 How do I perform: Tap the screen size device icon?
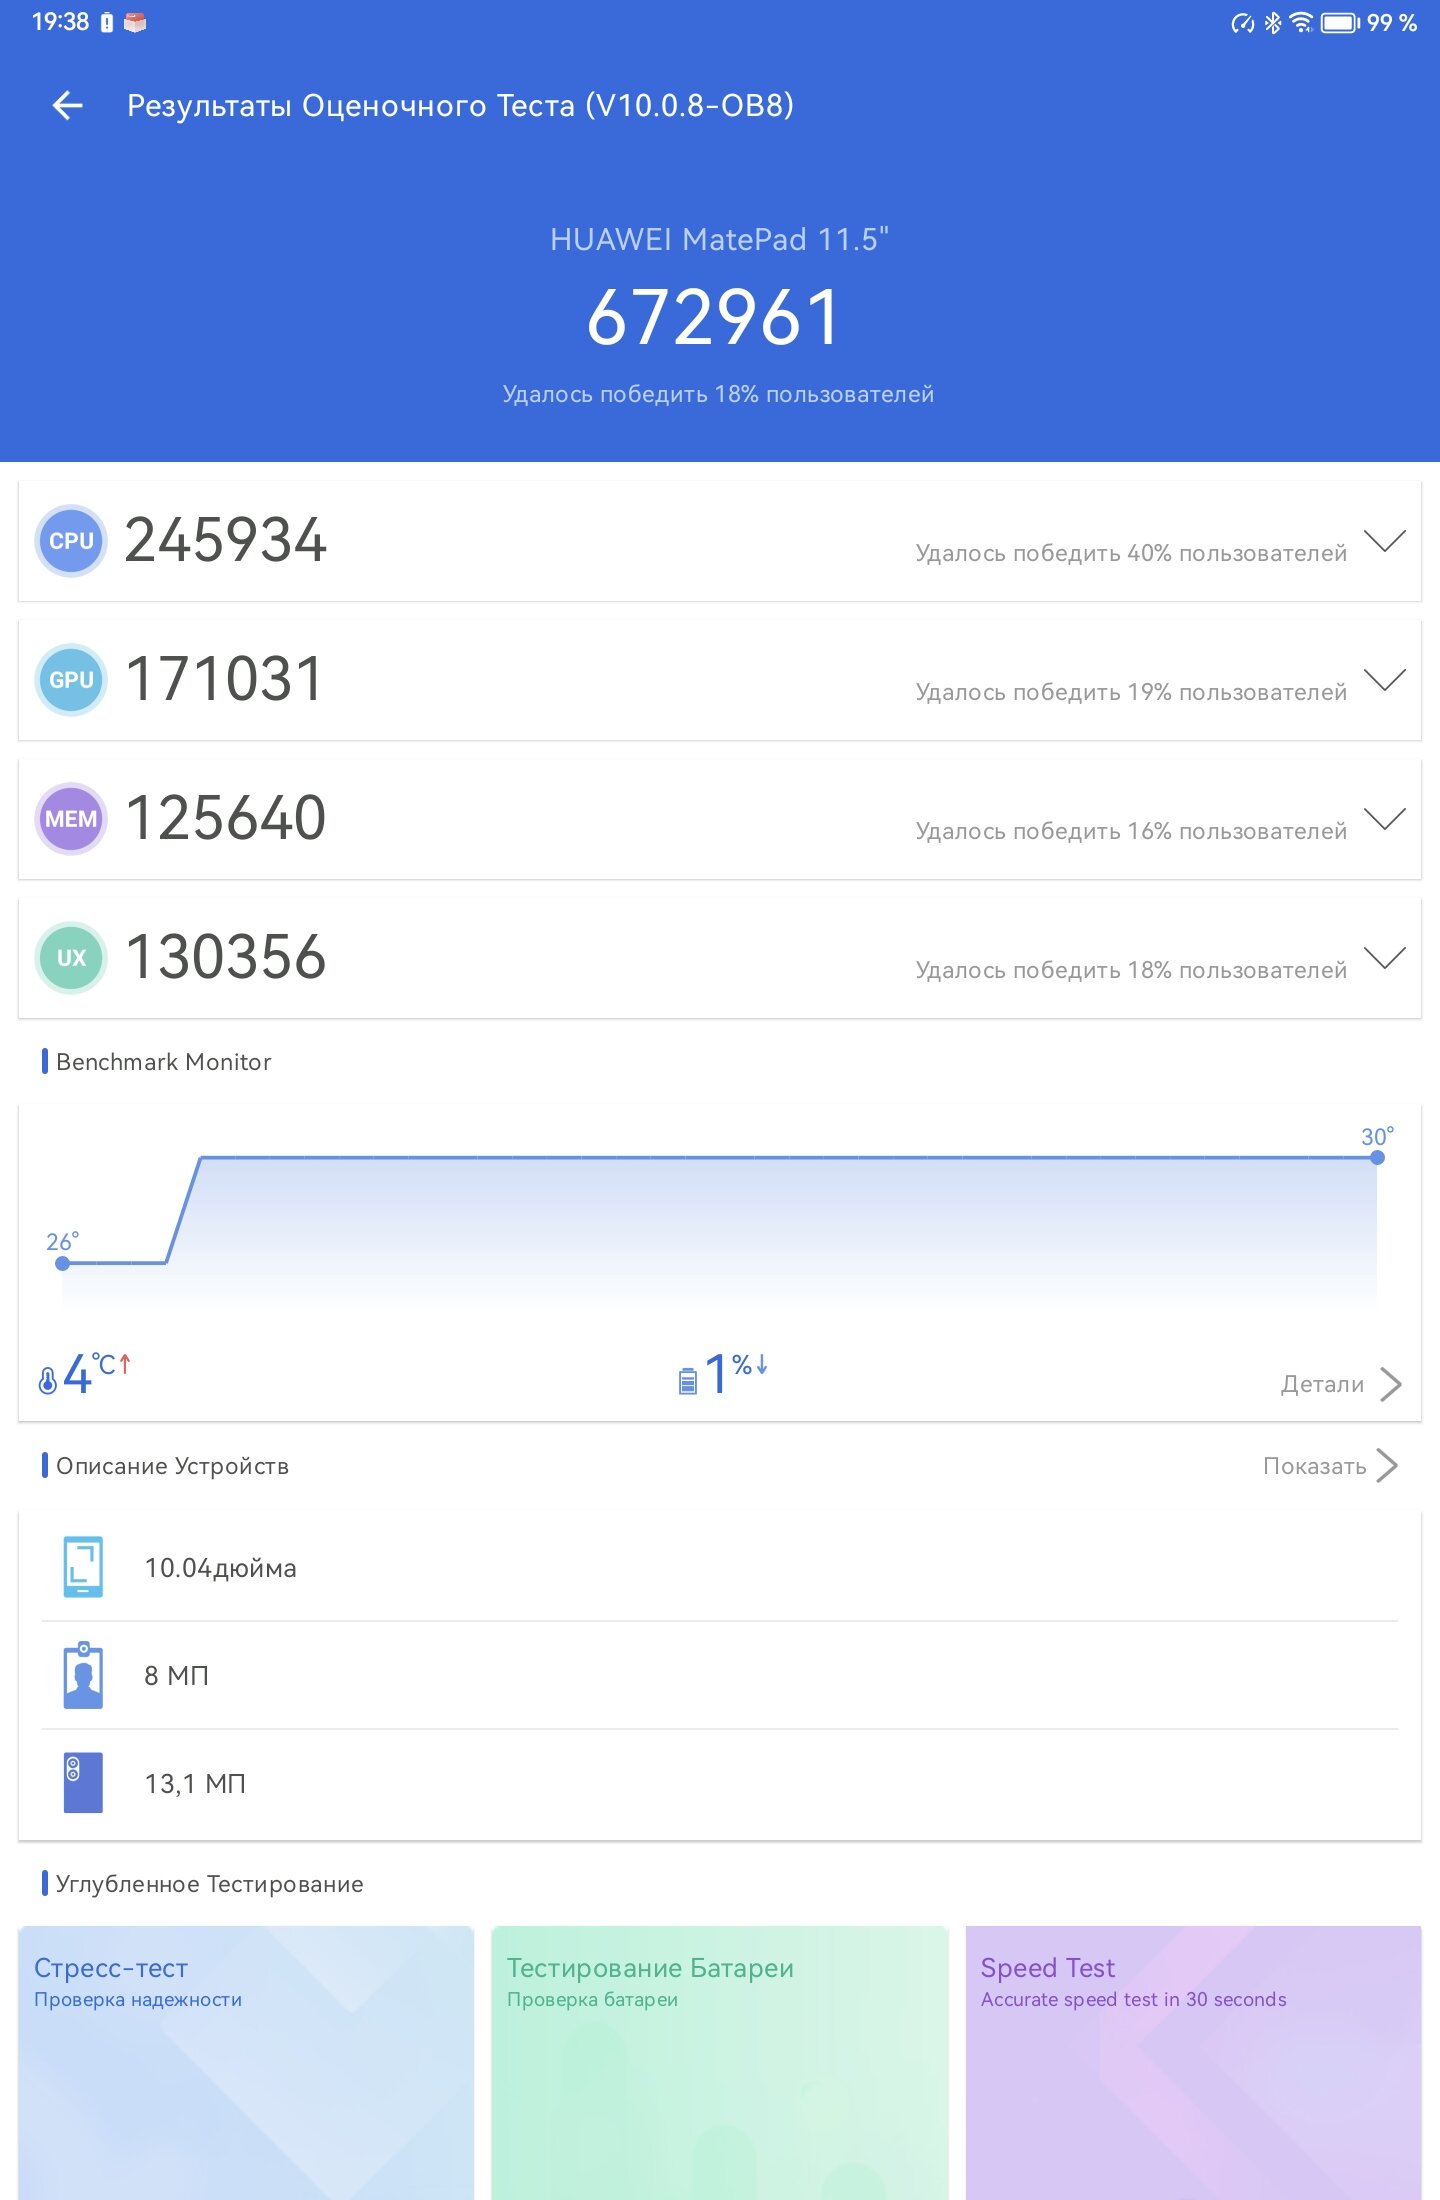coord(83,1567)
